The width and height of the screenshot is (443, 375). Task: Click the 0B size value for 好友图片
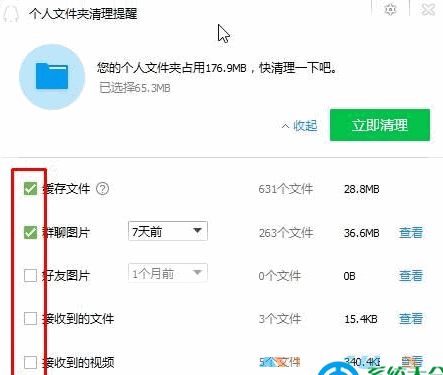coord(350,276)
